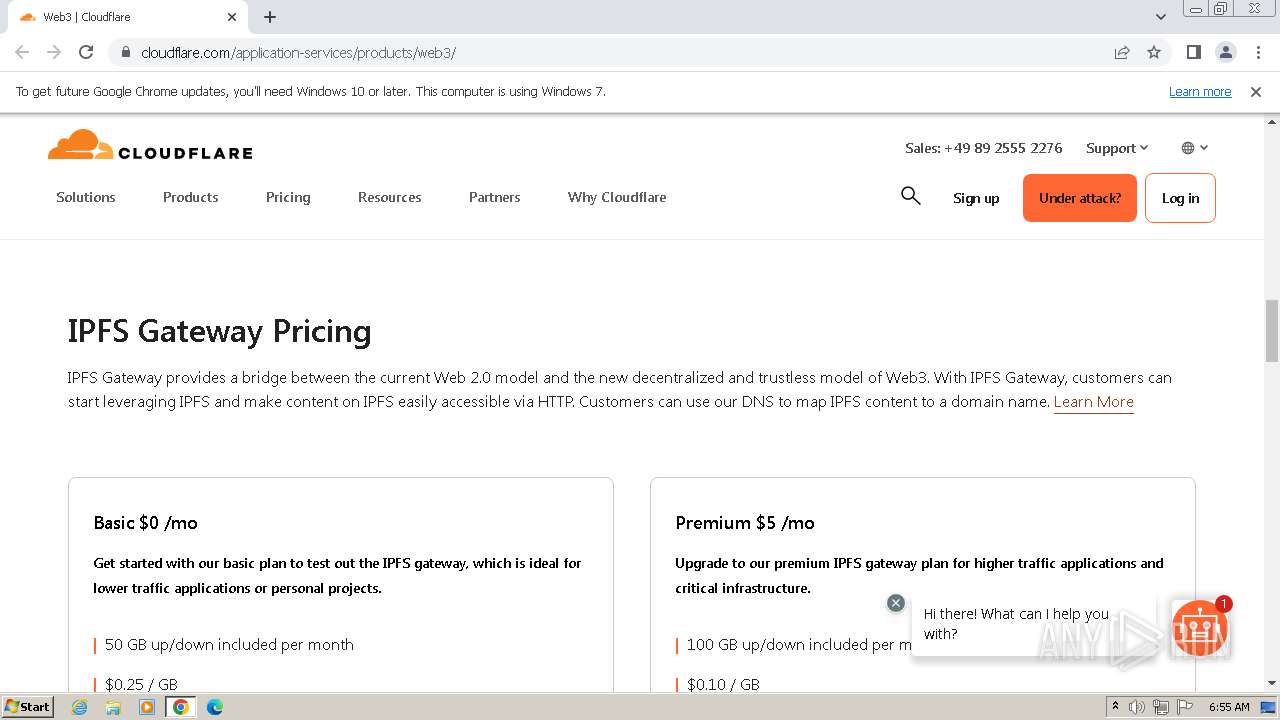This screenshot has width=1280, height=720.
Task: Open the Products menu
Action: [190, 197]
